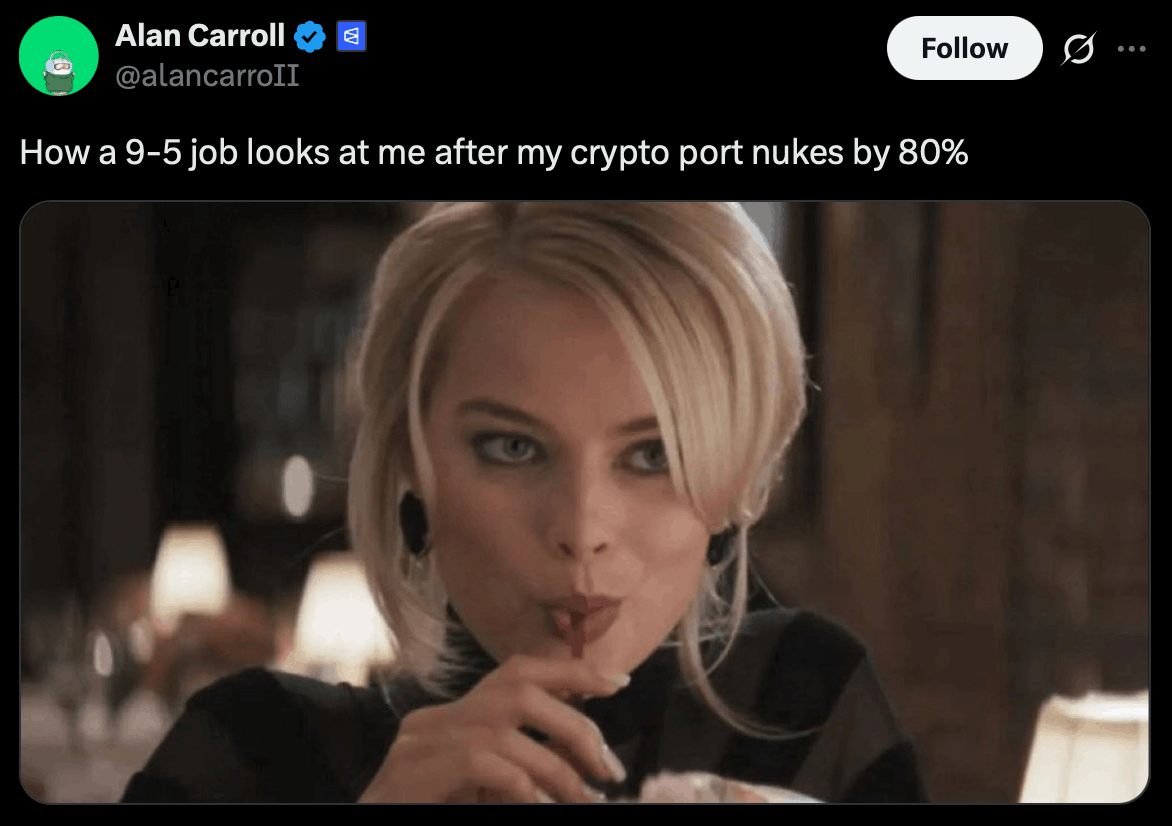Open the three-dot more options menu
1172x826 pixels.
click(1132, 49)
